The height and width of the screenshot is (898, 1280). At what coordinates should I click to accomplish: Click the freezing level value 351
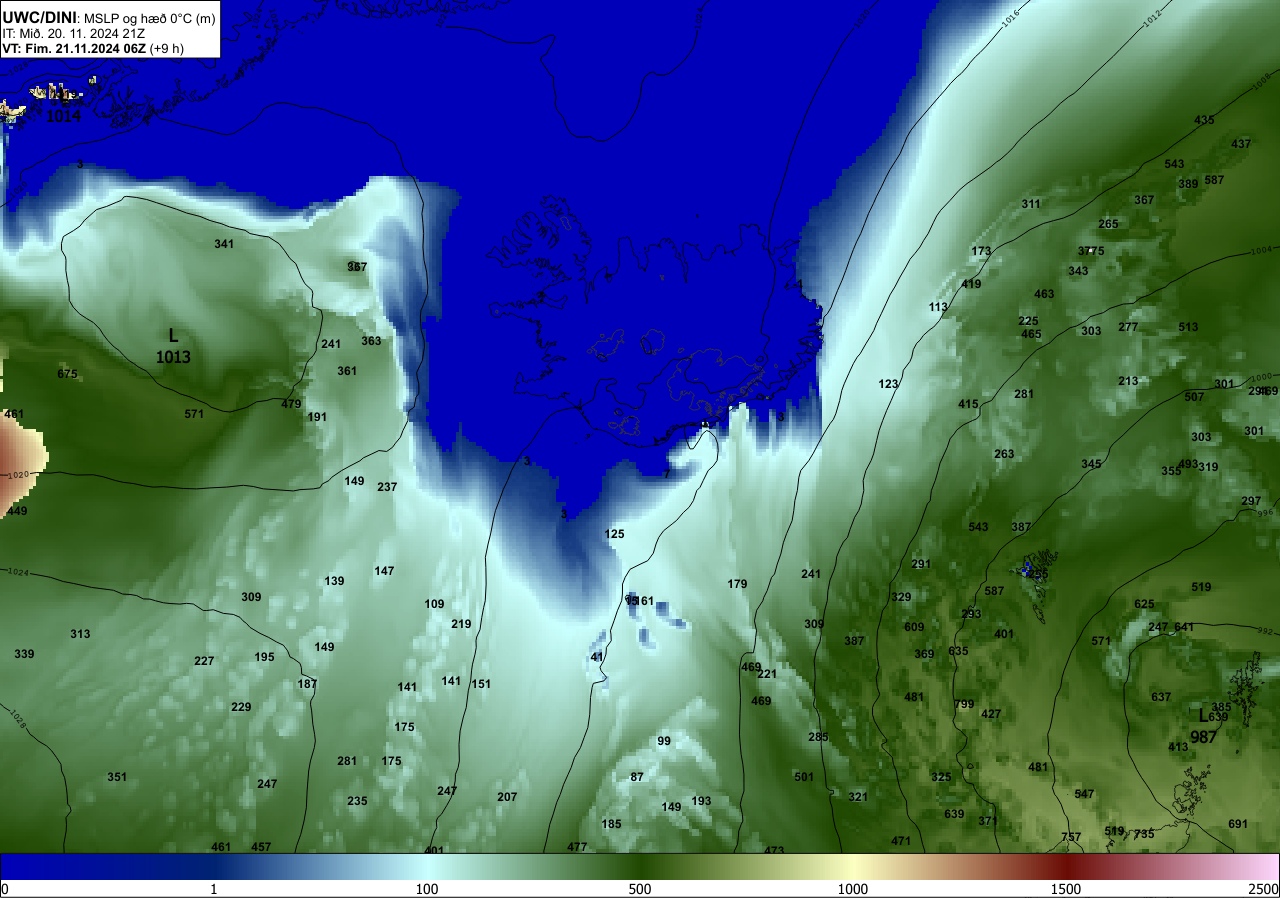117,777
